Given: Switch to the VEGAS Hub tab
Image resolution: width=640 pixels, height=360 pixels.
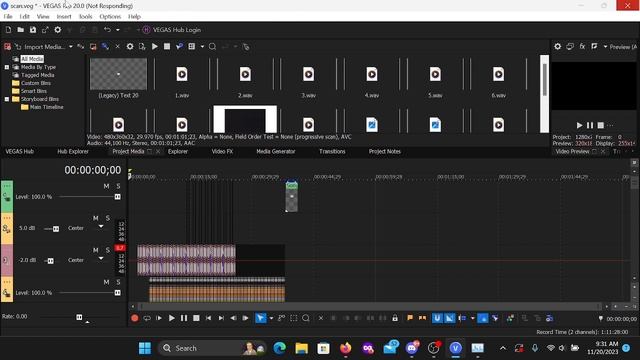Looking at the screenshot, I should (20, 151).
